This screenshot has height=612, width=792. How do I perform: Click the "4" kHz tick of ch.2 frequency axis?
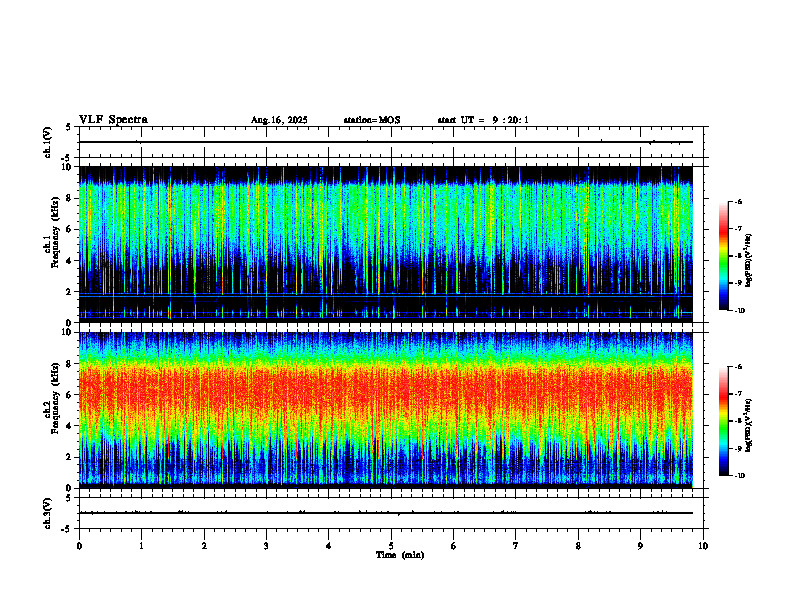pos(70,426)
